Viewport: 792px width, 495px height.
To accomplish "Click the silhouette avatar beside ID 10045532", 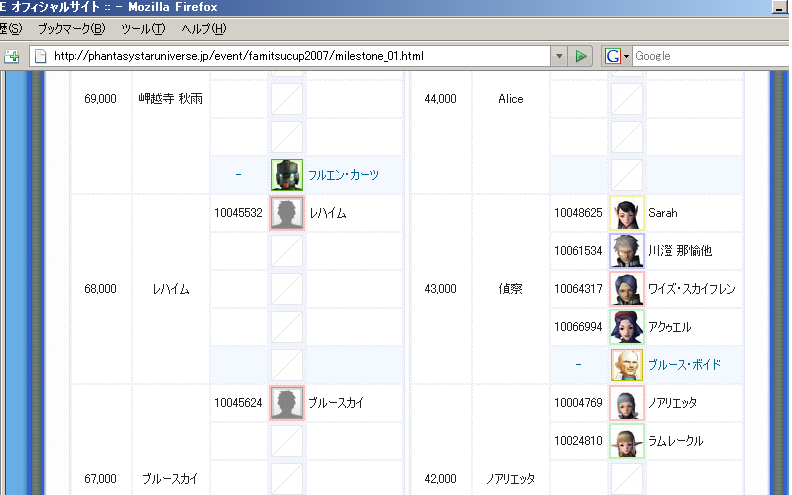I will [287, 213].
